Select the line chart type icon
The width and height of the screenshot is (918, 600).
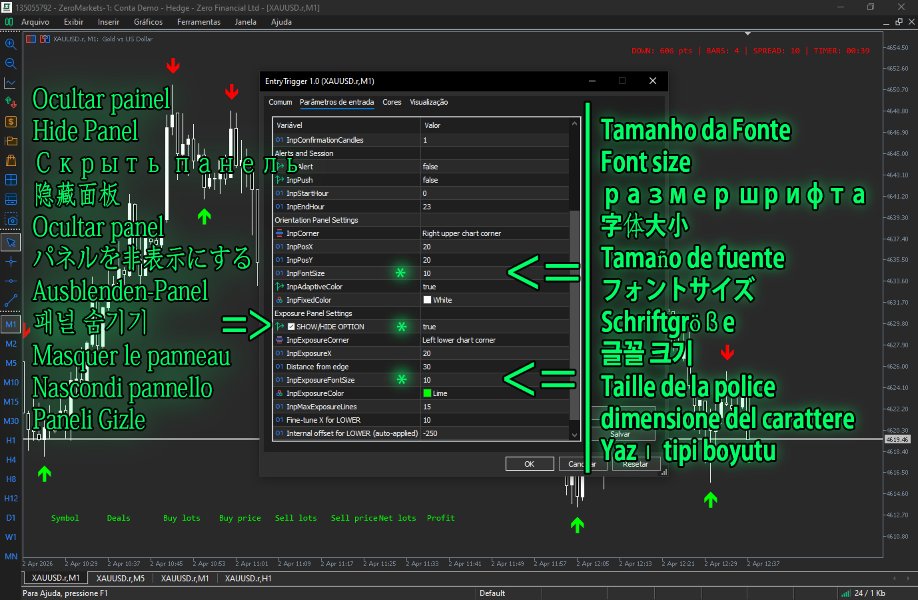pyautogui.click(x=11, y=80)
